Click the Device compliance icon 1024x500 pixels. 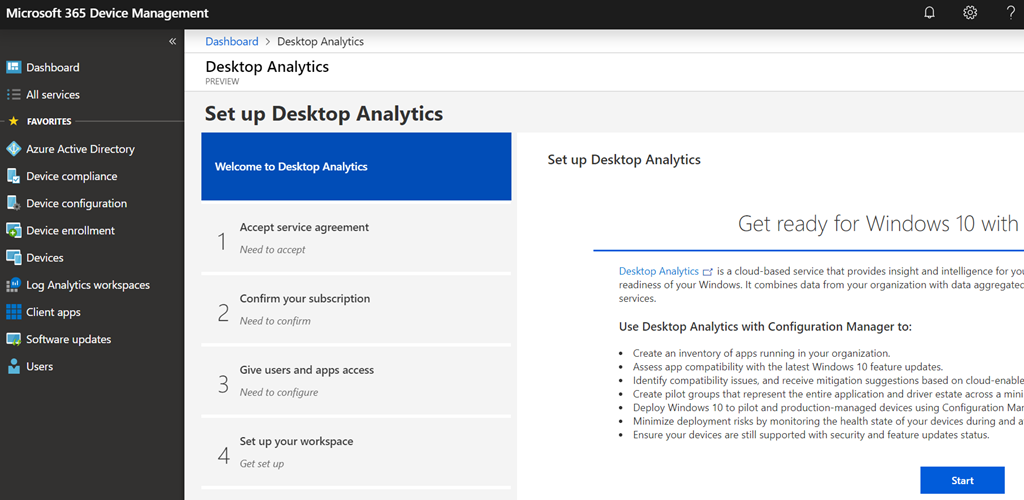[14, 176]
